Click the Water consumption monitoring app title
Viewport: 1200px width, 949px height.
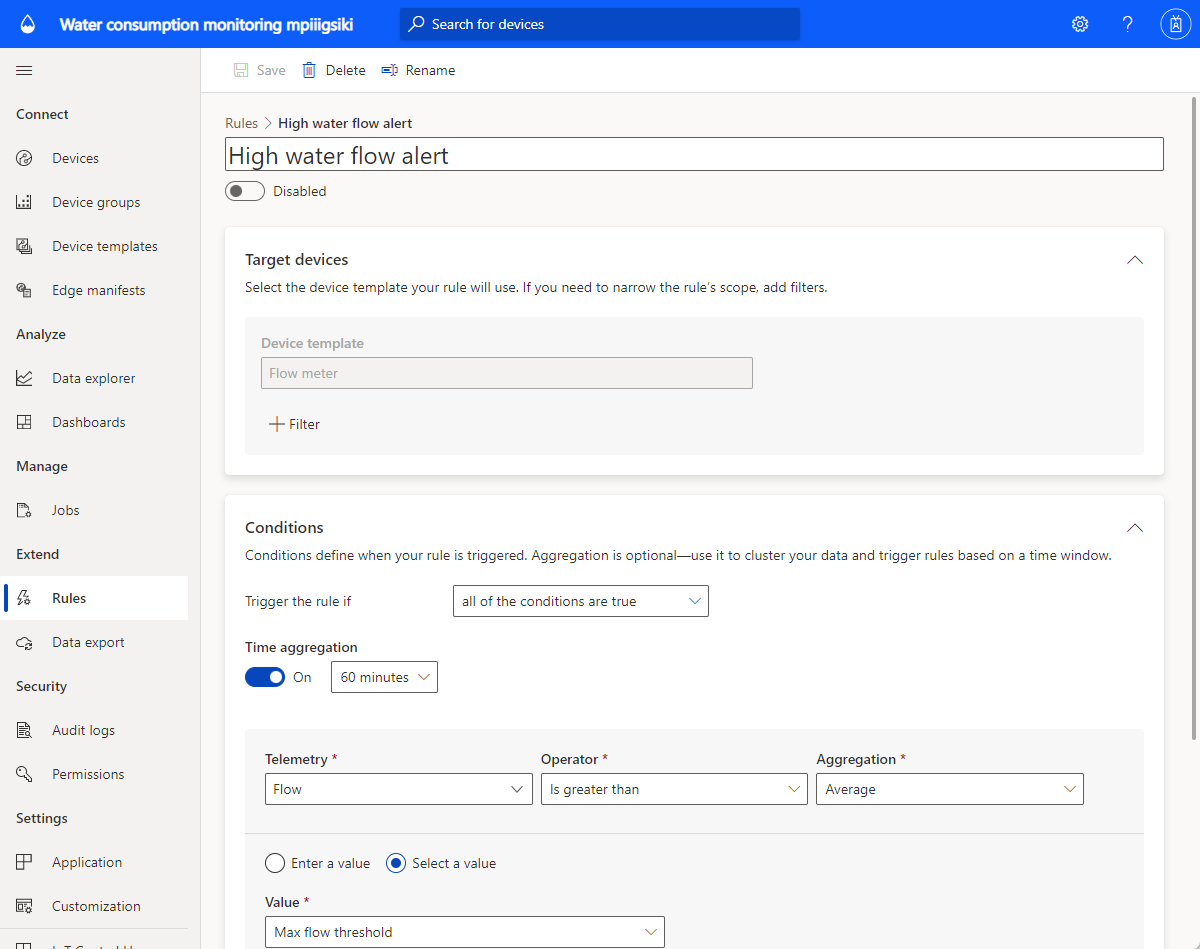click(x=206, y=24)
